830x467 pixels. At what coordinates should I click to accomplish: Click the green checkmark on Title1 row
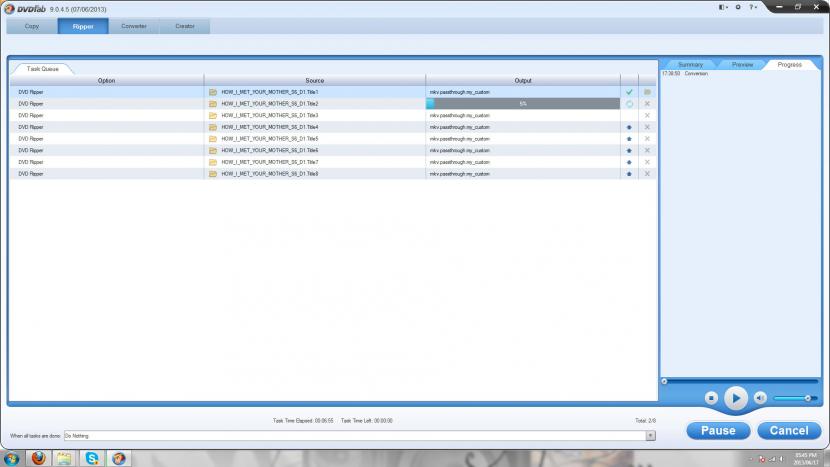point(629,92)
